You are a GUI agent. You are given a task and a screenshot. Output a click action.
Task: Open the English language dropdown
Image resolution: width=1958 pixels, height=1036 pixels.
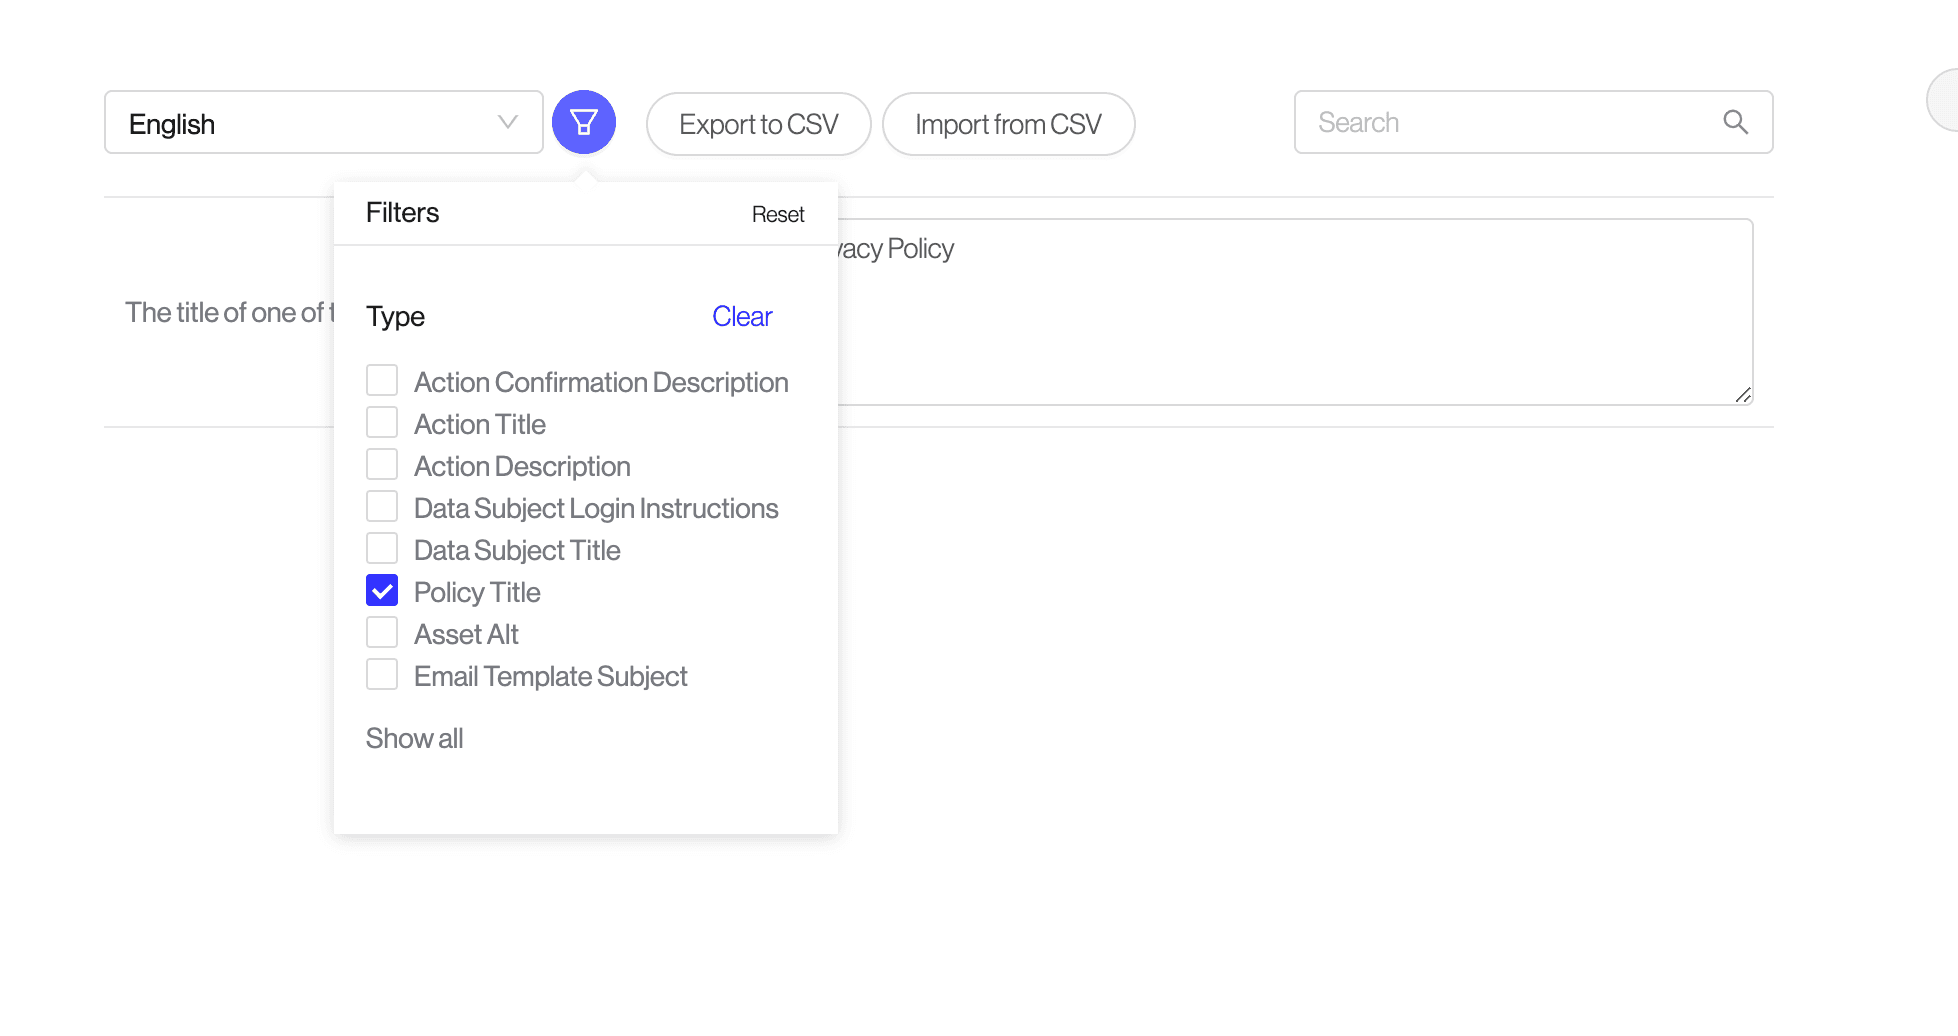point(322,123)
